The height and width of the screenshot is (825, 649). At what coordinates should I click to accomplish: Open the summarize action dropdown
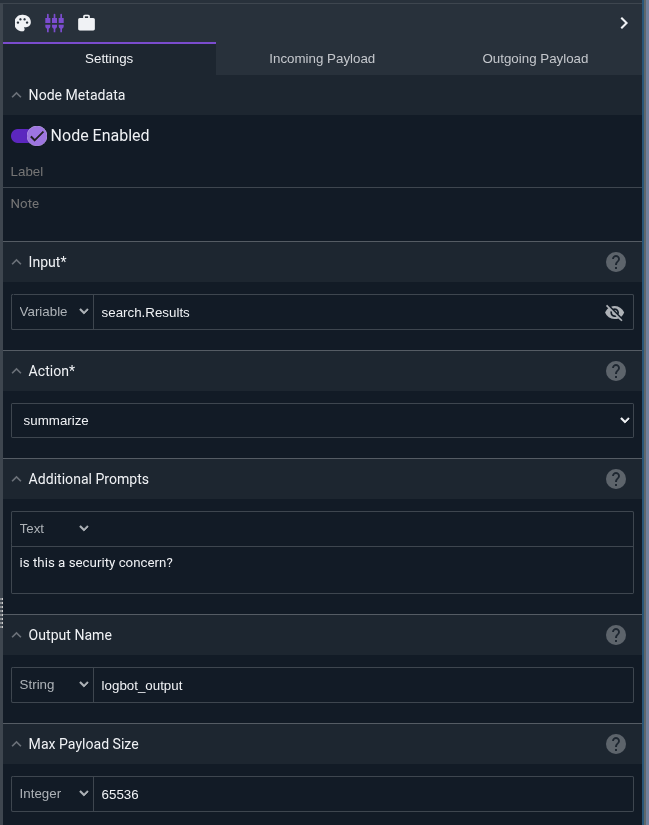[x=322, y=421]
